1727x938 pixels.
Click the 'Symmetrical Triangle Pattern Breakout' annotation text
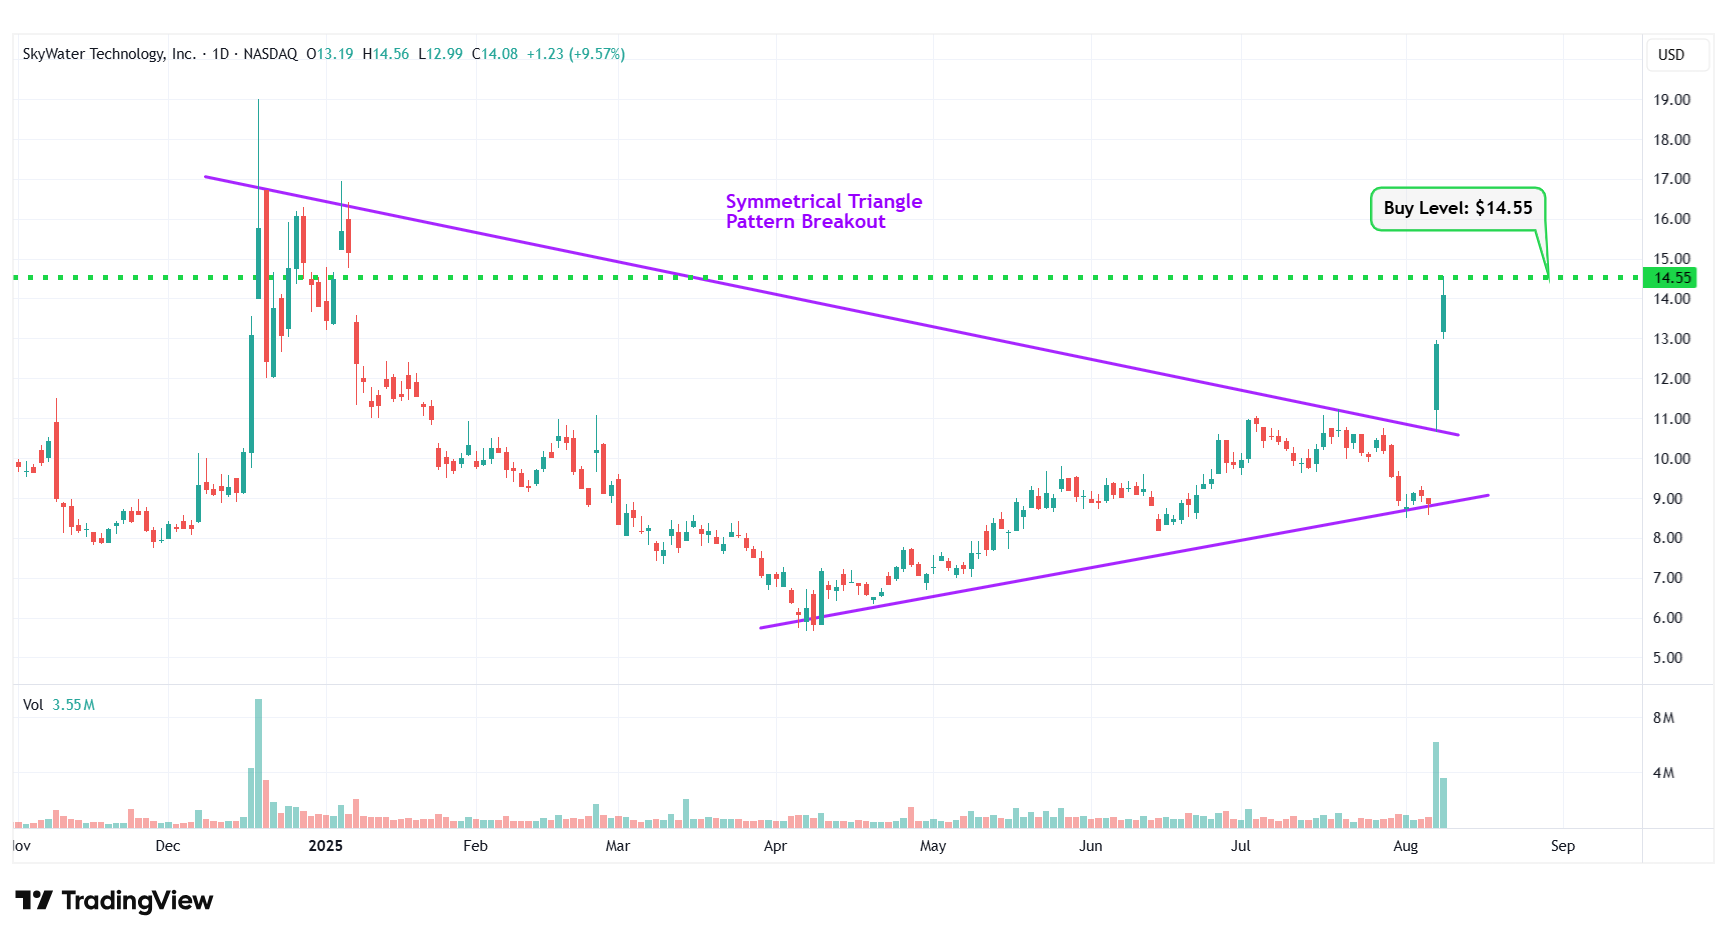(x=824, y=211)
